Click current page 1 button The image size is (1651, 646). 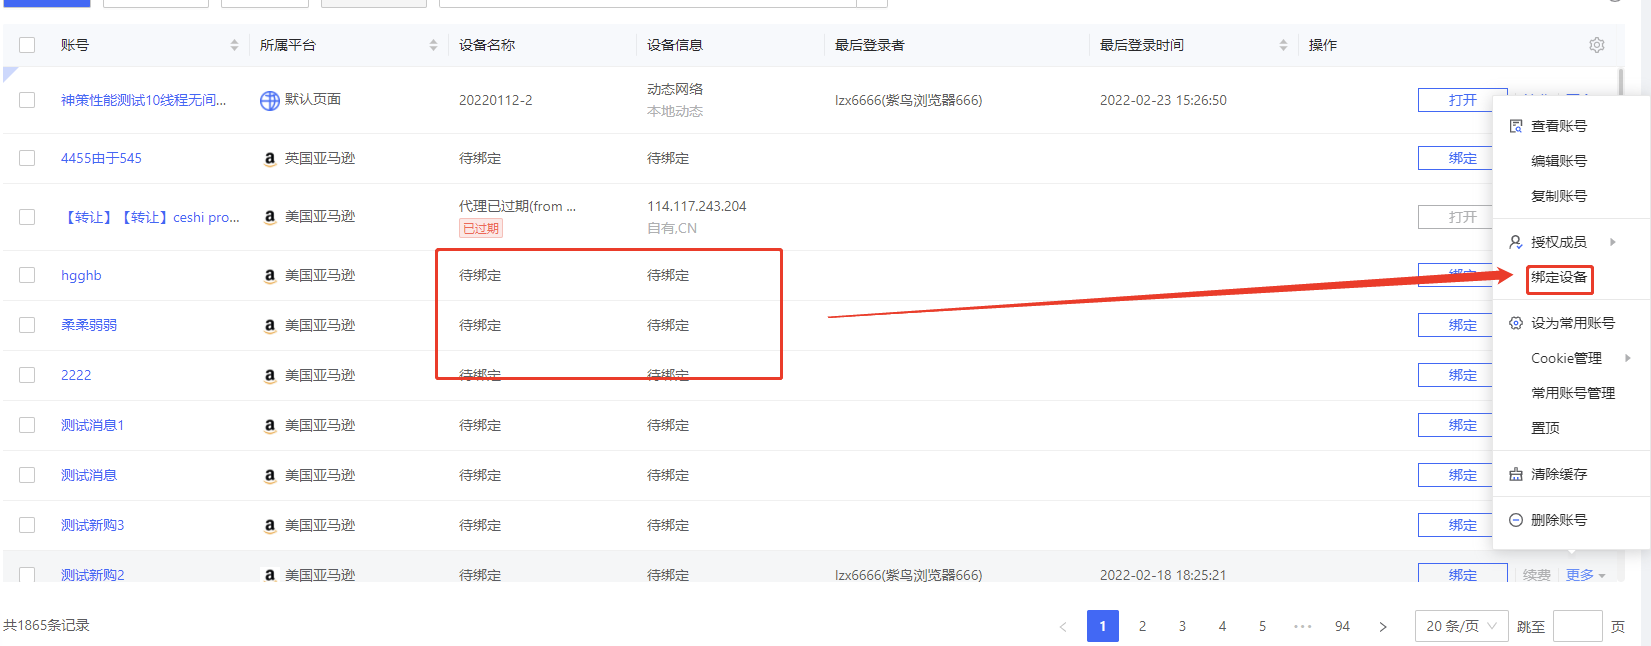pos(1103,626)
